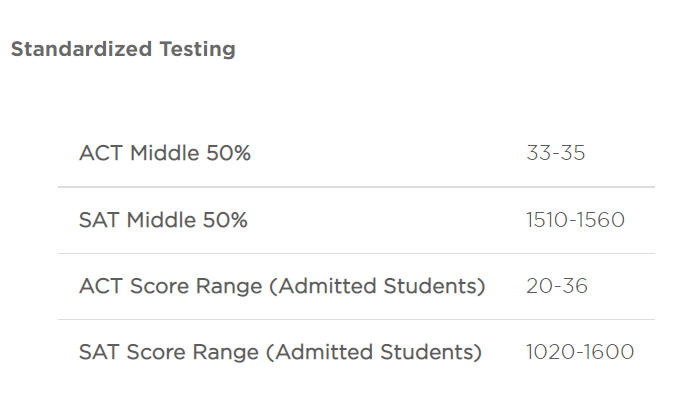Click the "50%" text in the SAT Middle row

pos(225,220)
